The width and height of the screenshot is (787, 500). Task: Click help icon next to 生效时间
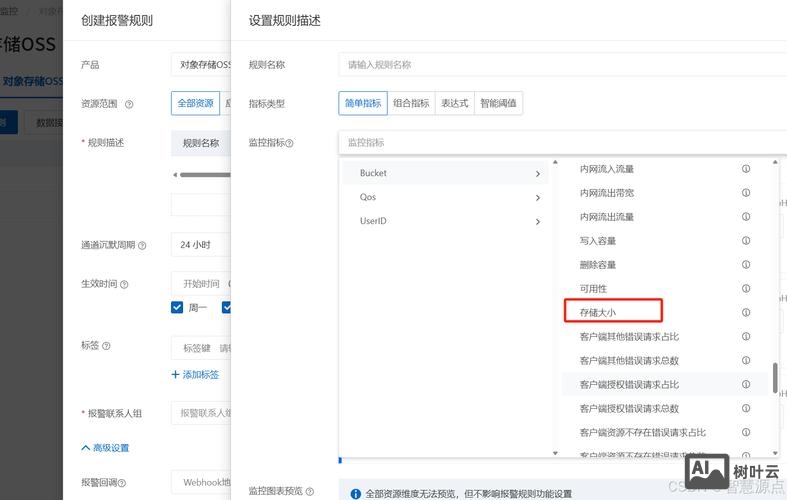(124, 284)
